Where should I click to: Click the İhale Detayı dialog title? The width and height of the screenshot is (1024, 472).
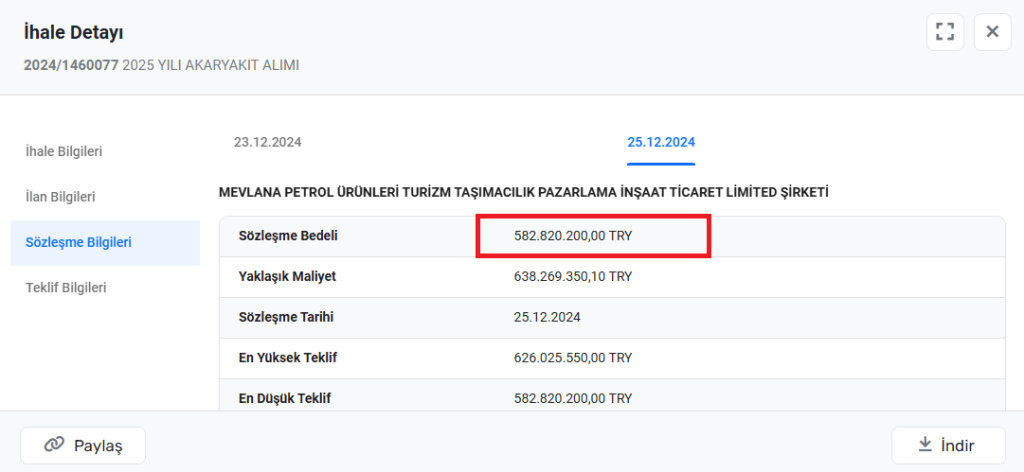tap(73, 34)
